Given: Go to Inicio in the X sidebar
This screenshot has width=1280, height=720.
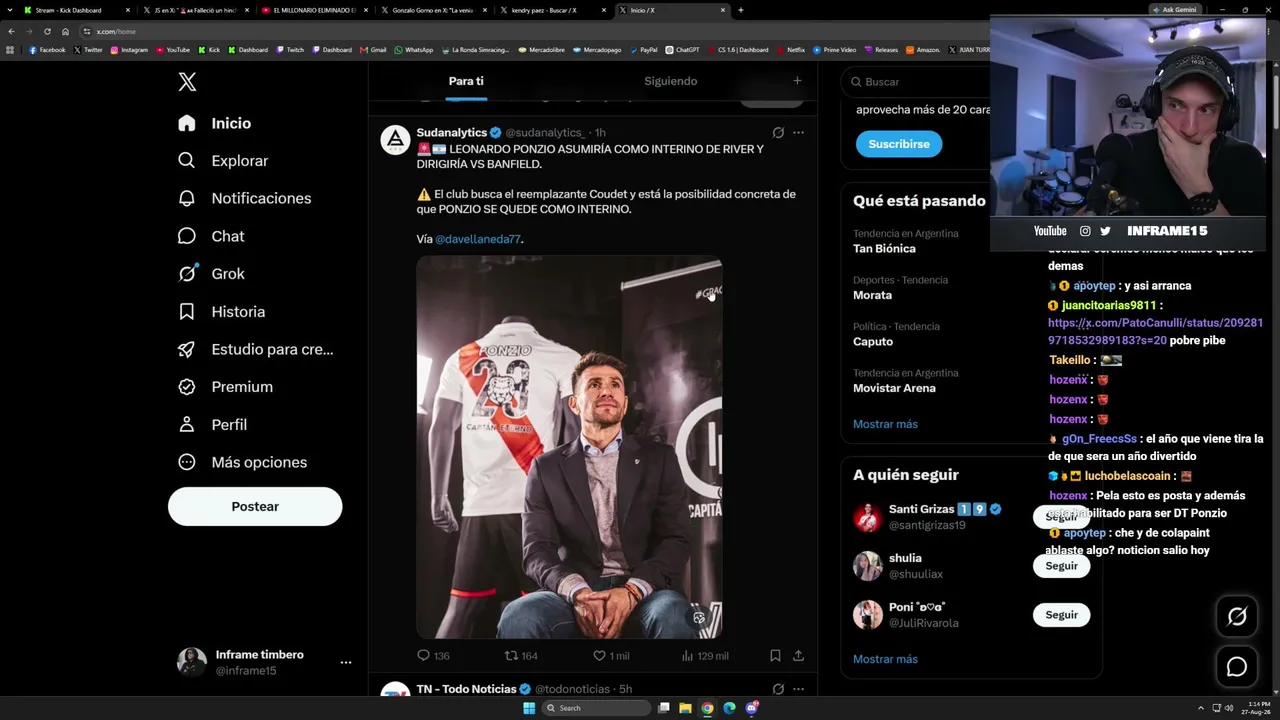Looking at the screenshot, I should tap(214, 123).
